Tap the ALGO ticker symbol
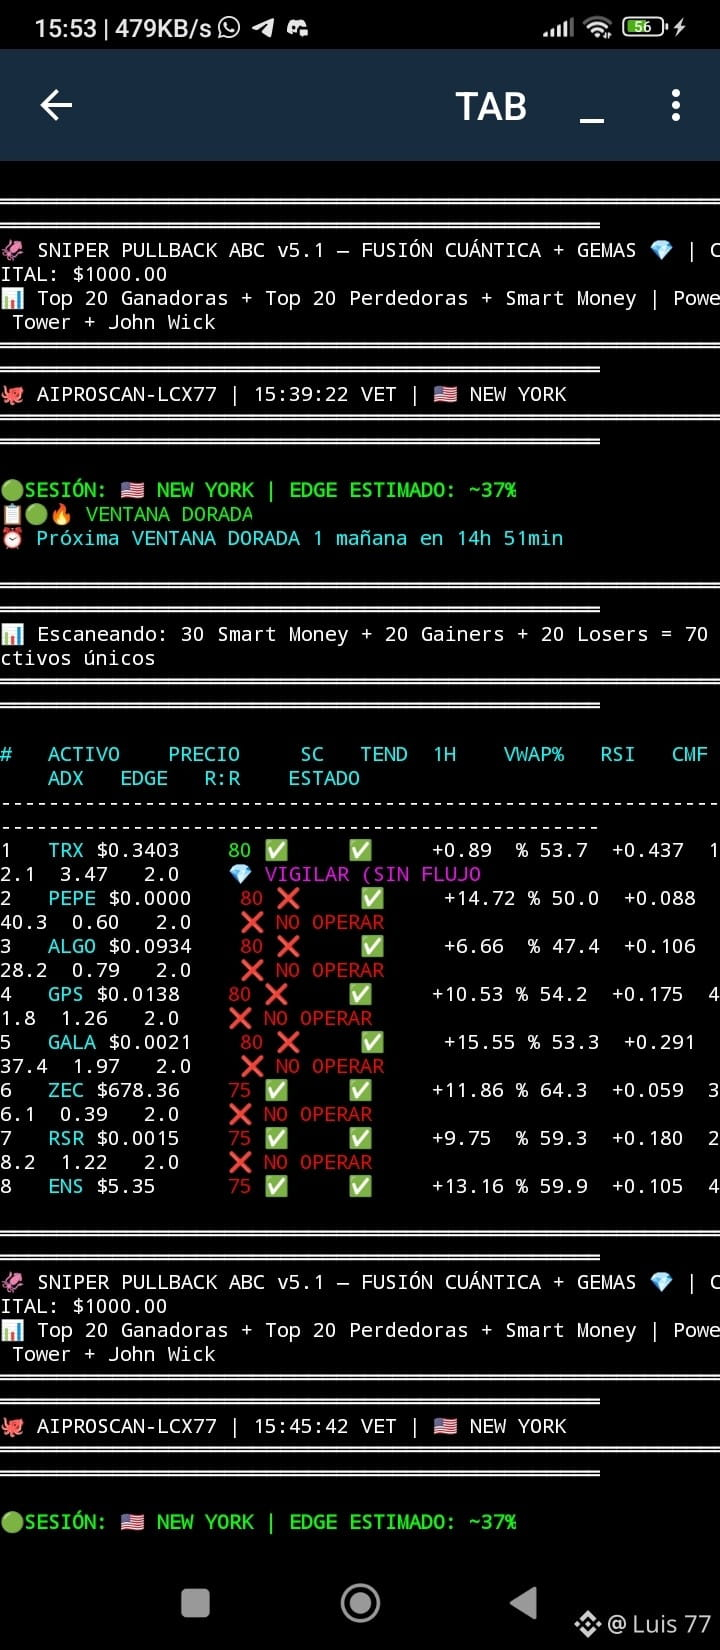 [72, 946]
